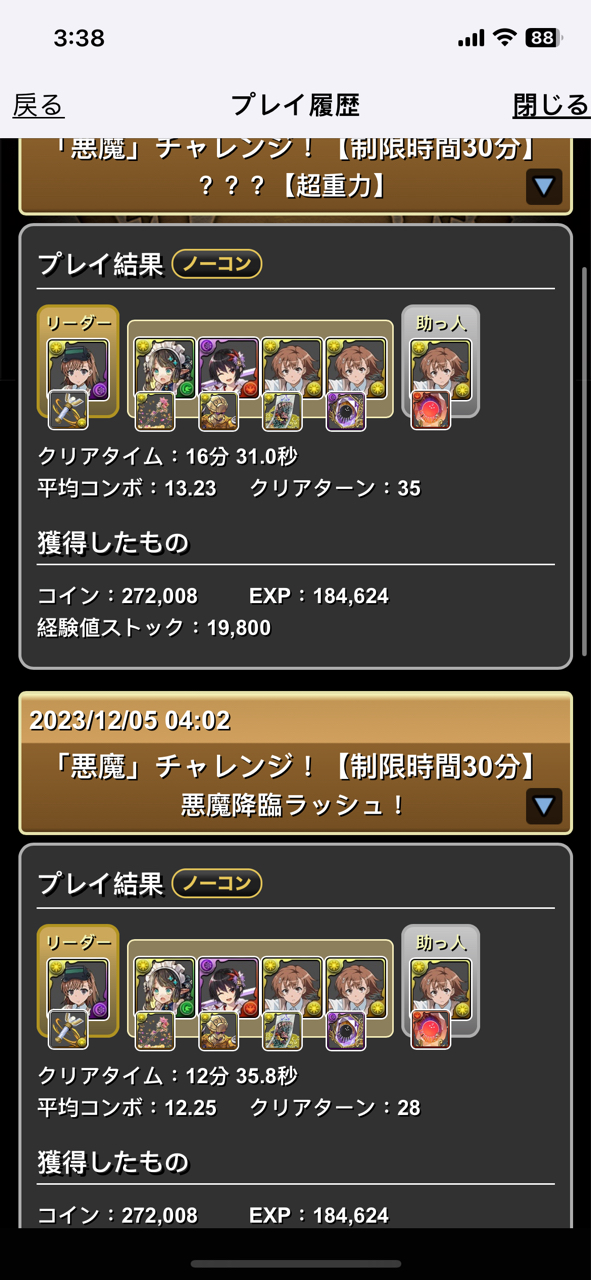Tap the leader monster icon in first result
This screenshot has height=1280, width=591.
(x=78, y=370)
